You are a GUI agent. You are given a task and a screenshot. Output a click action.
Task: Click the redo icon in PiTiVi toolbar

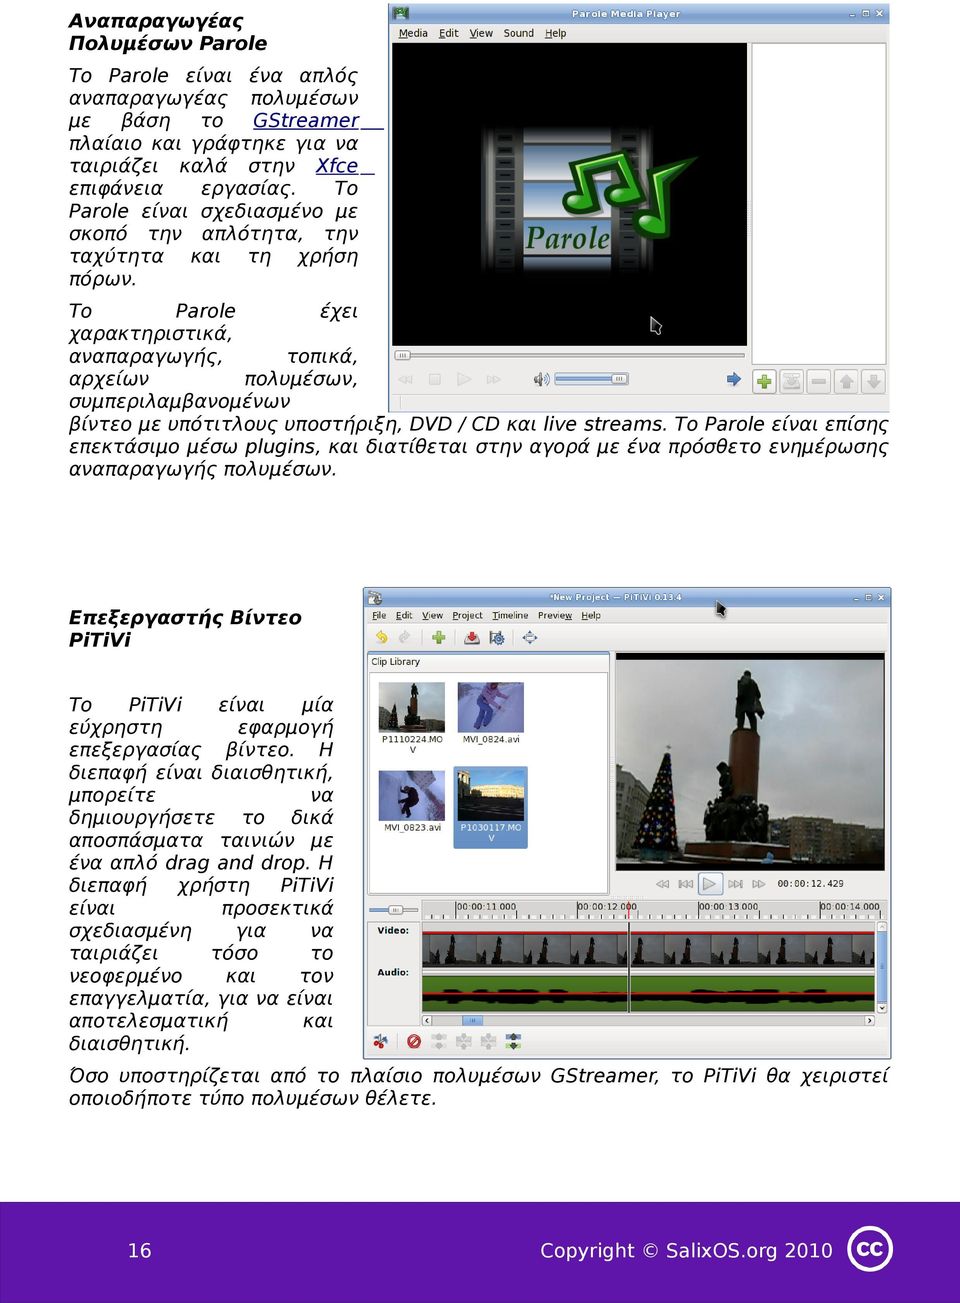point(404,637)
